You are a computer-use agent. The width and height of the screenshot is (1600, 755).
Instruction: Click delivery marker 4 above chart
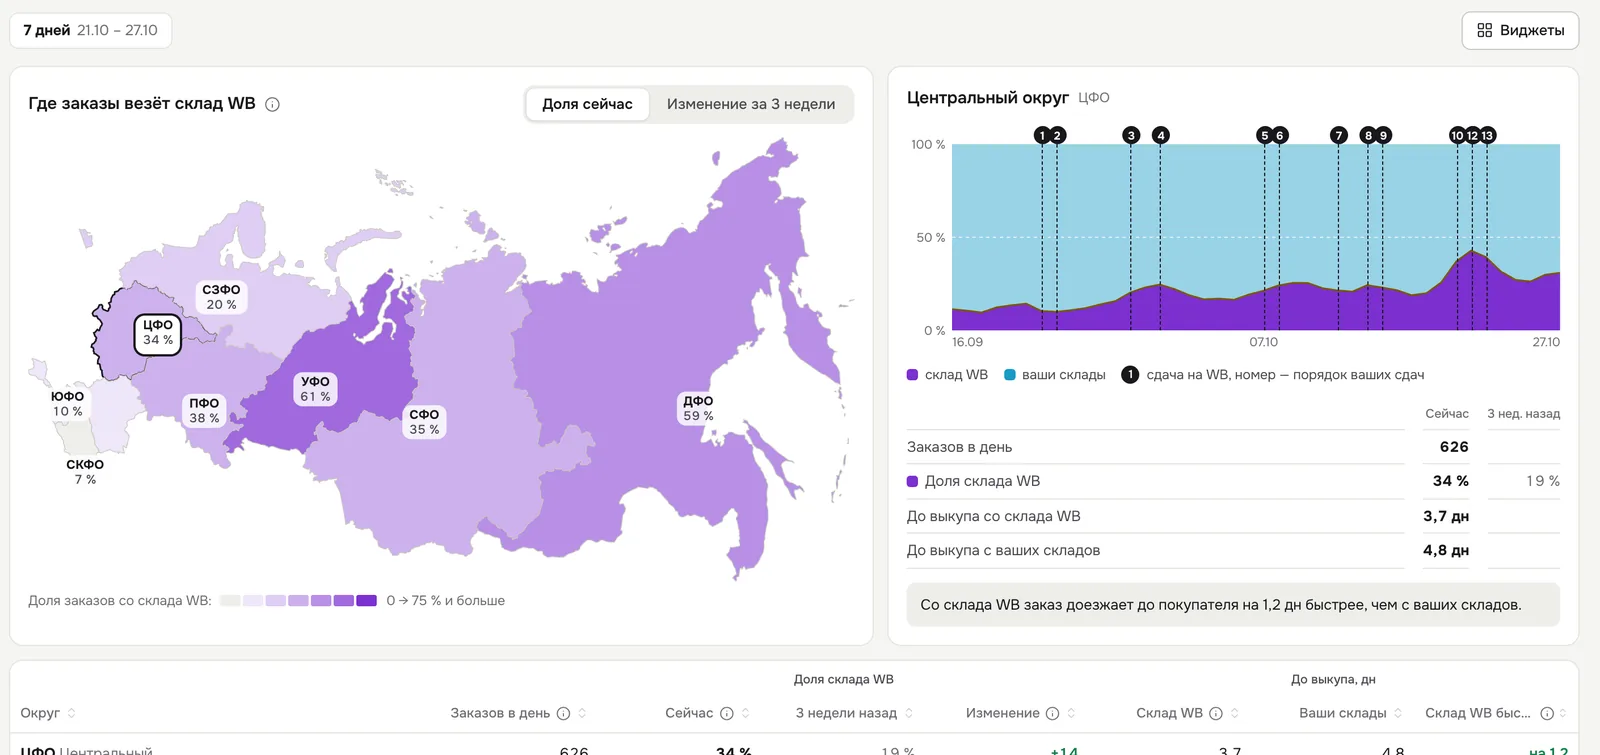click(1160, 135)
